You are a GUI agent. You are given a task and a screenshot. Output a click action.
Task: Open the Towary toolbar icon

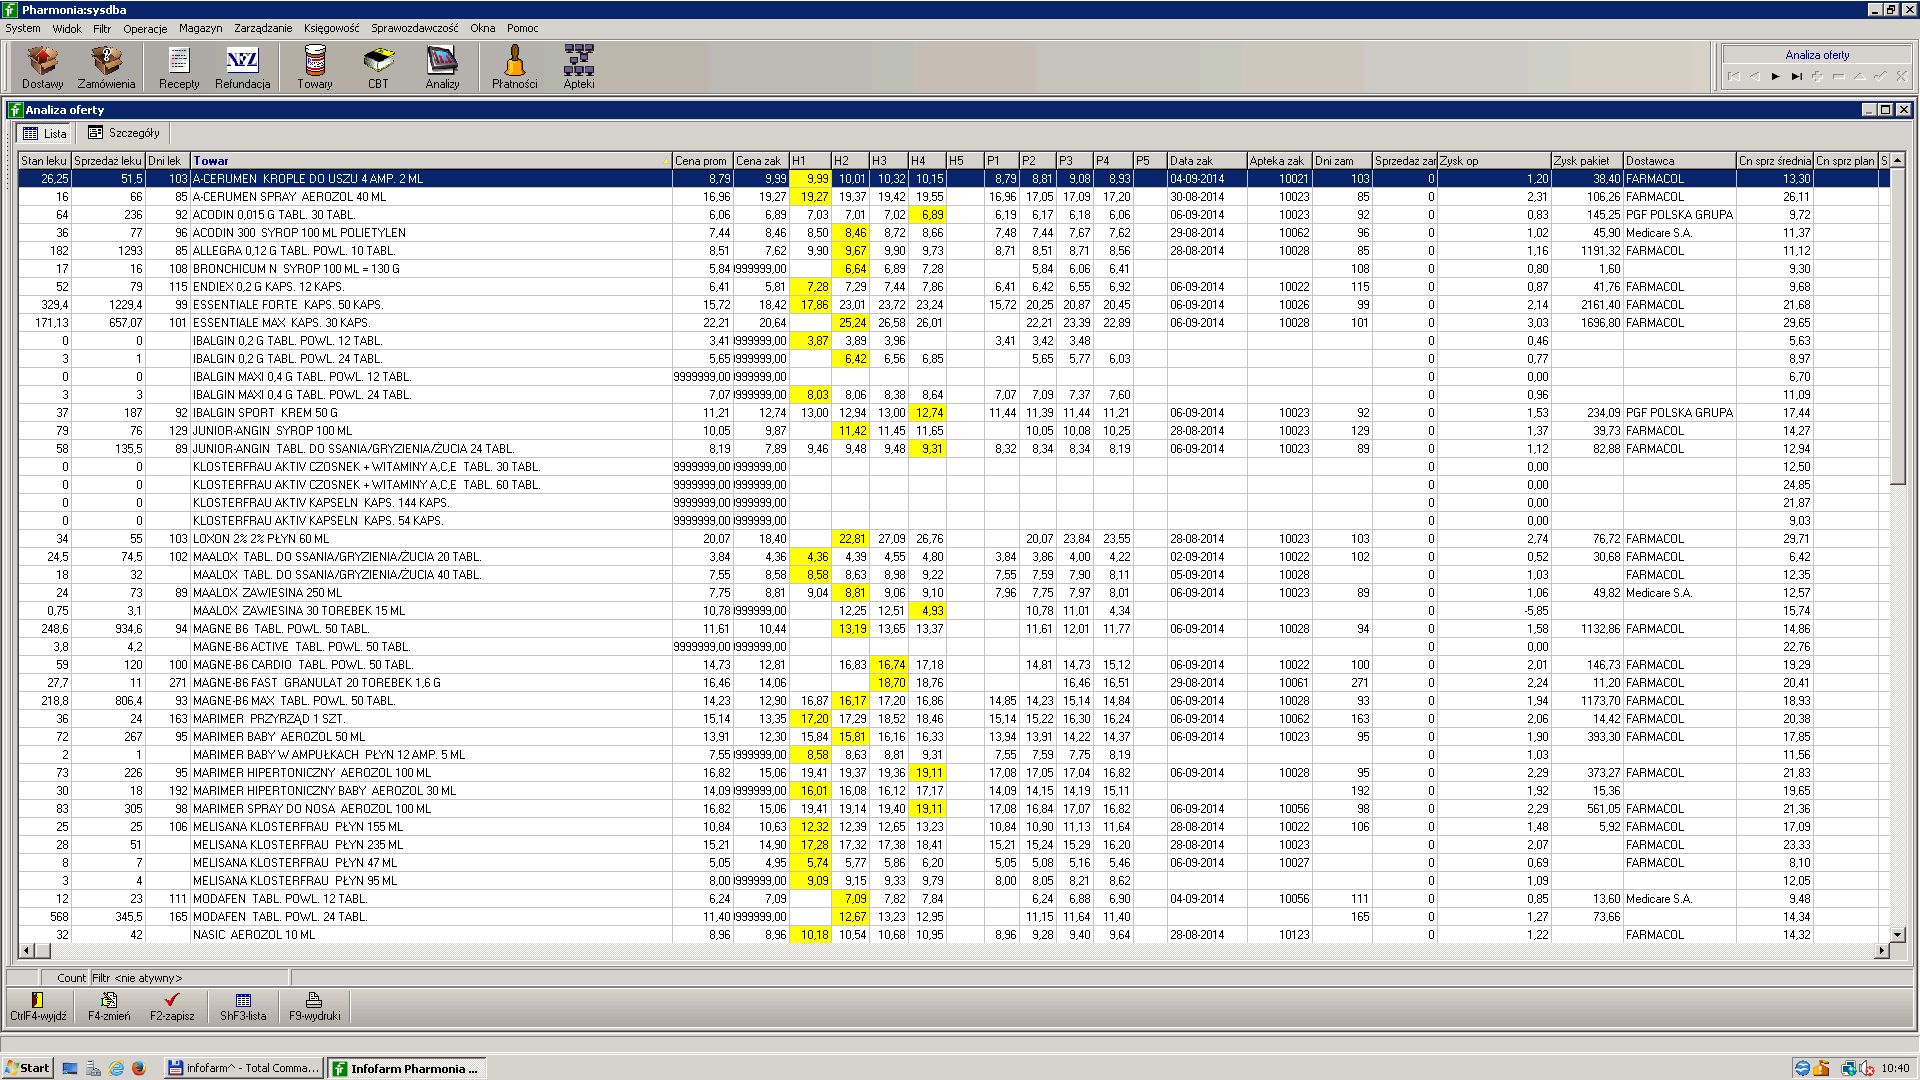[315, 67]
